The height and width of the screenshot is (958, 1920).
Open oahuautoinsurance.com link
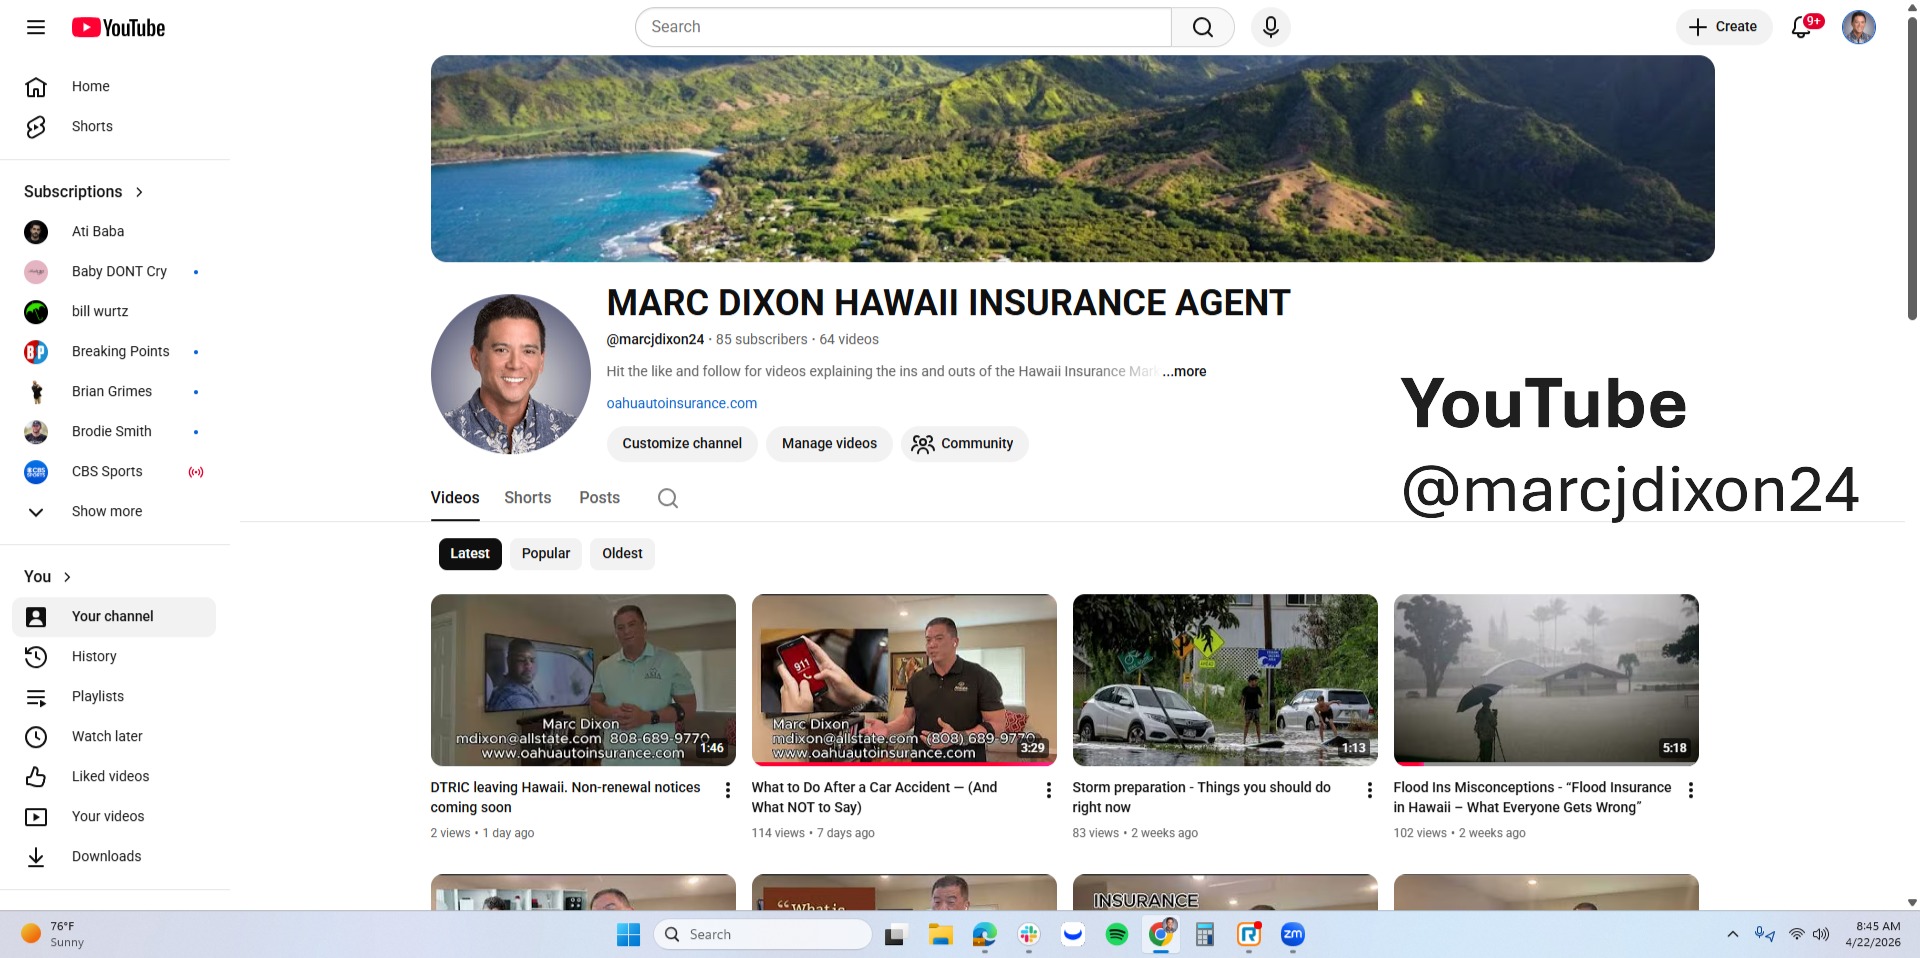coord(682,403)
